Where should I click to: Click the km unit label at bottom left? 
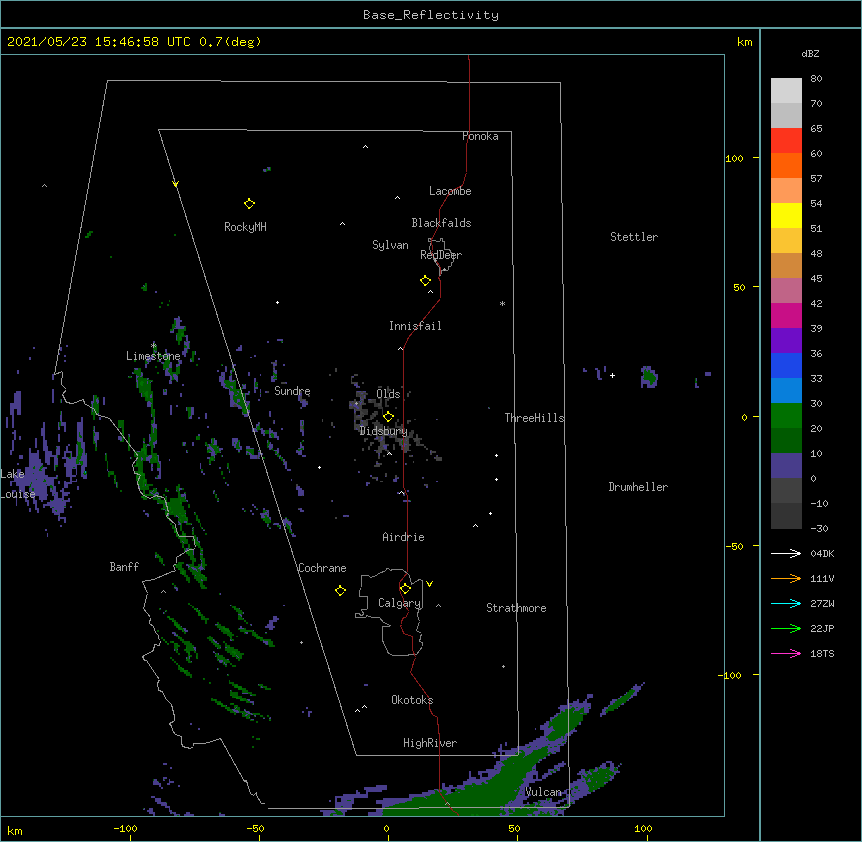pos(15,831)
